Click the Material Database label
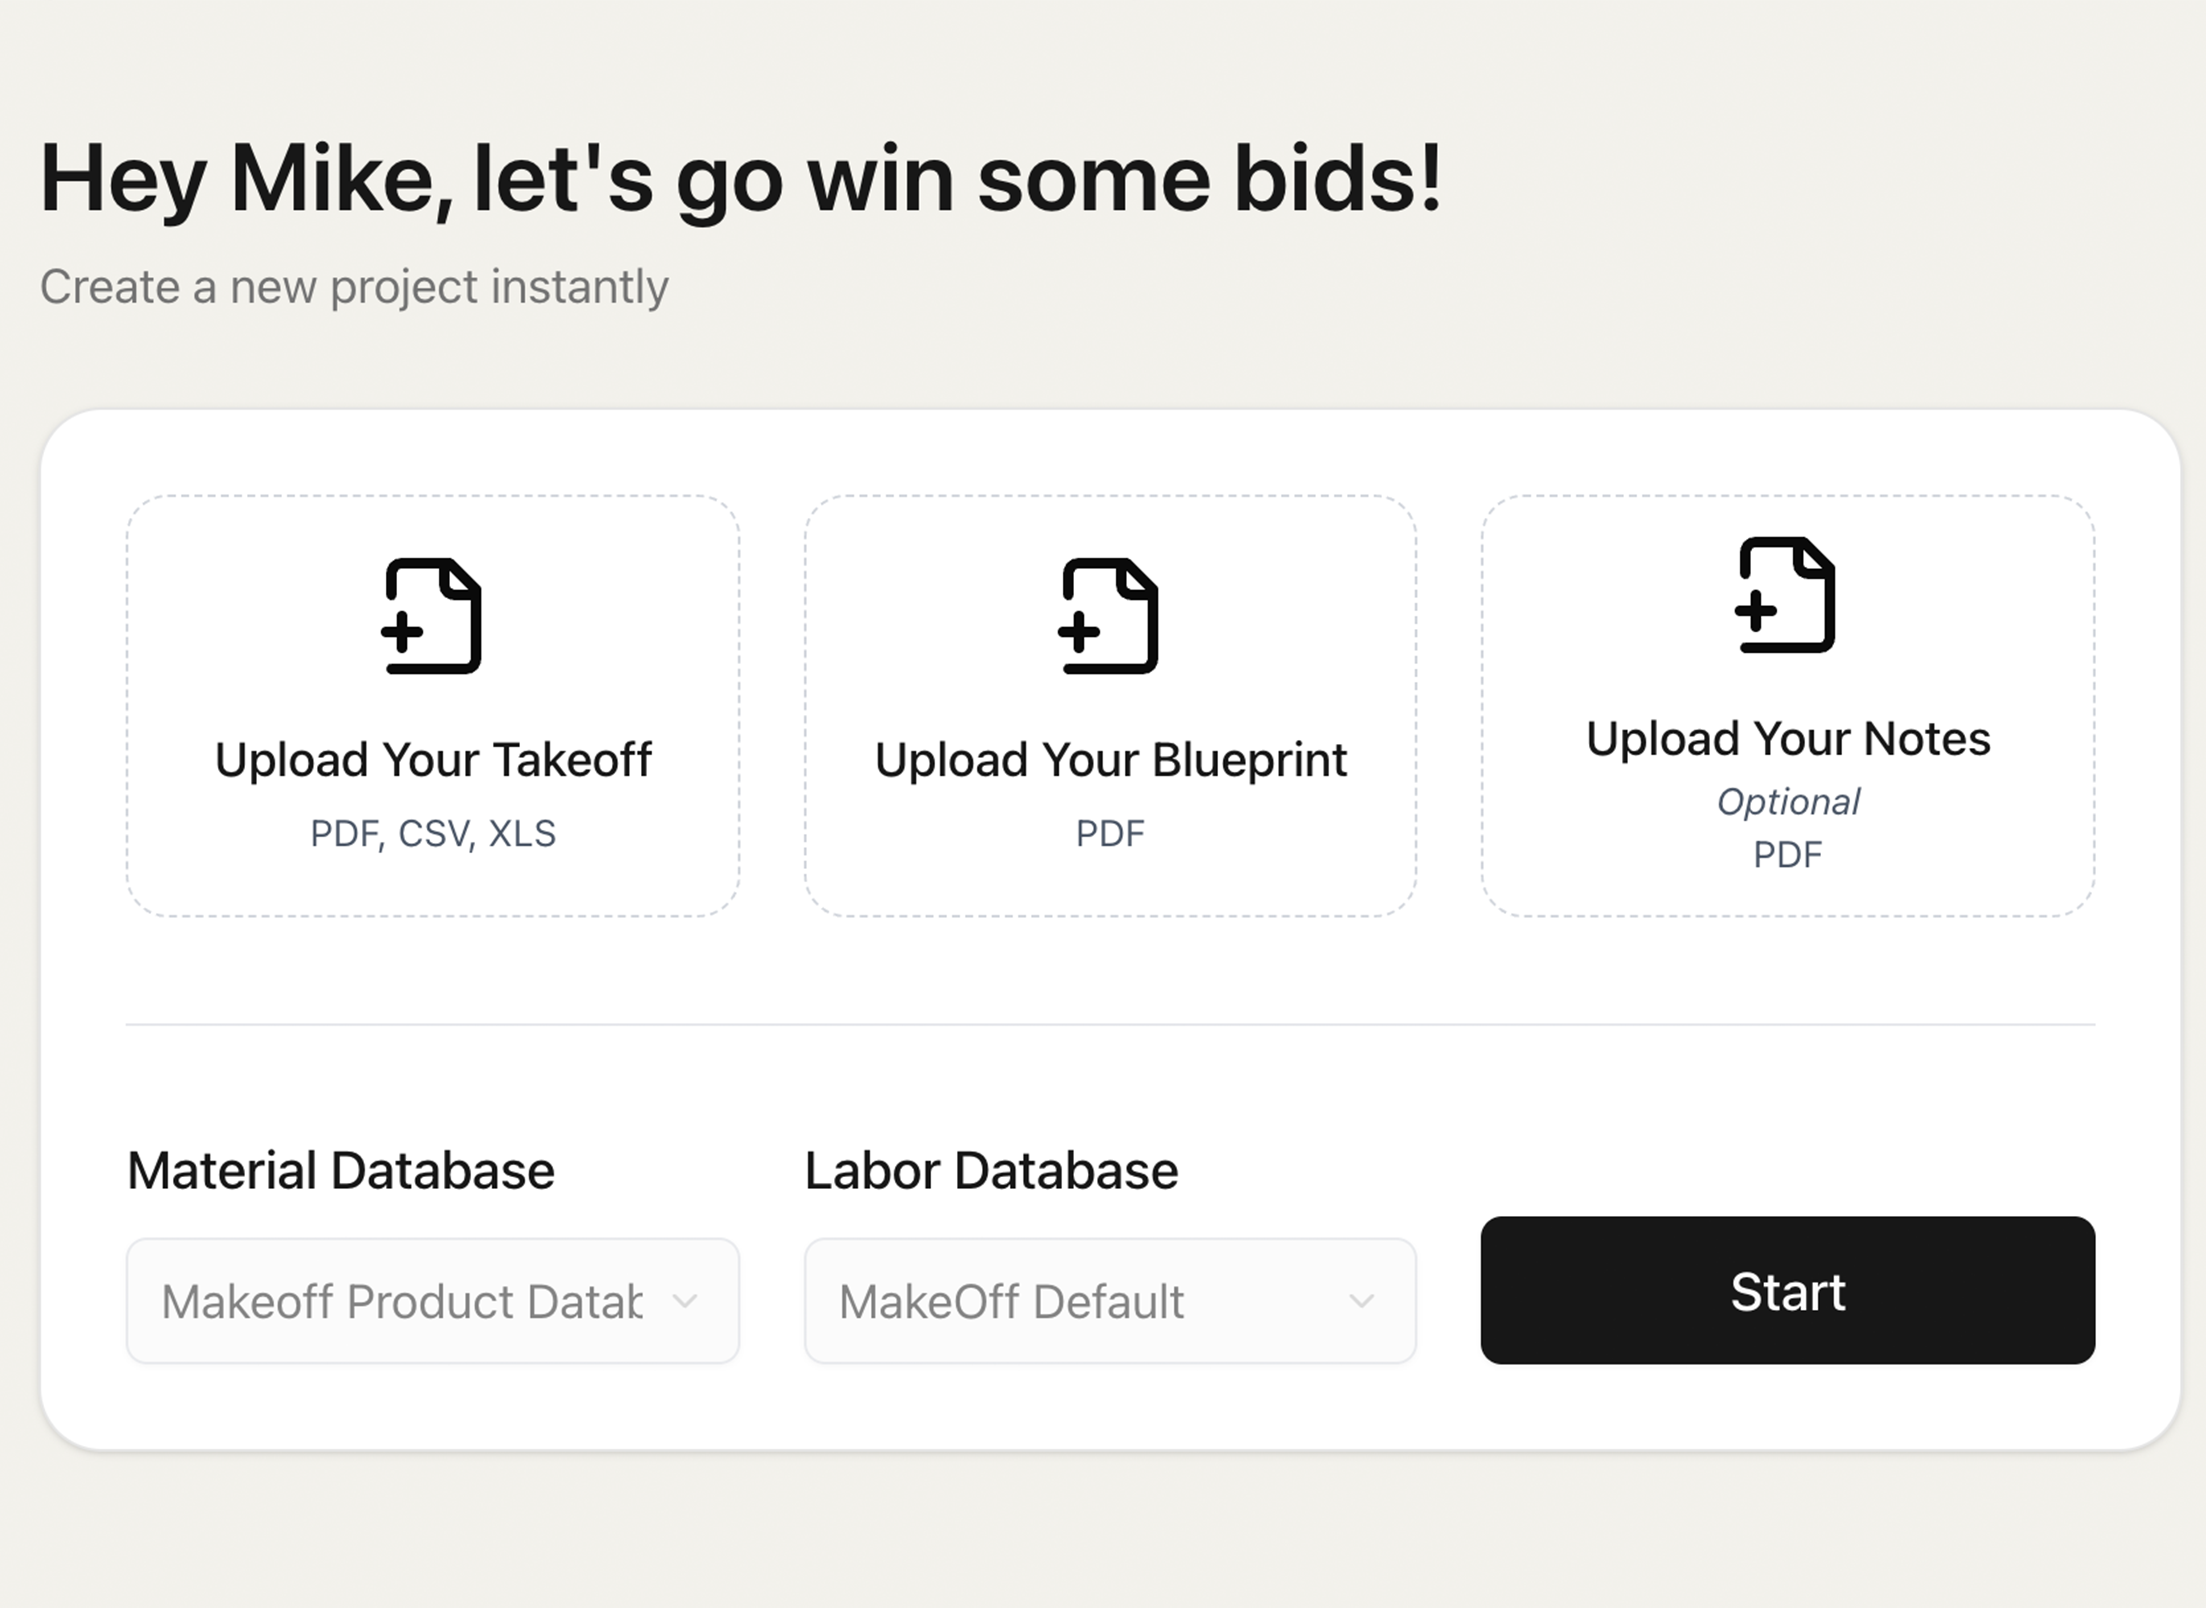The height and width of the screenshot is (1608, 2206). (x=340, y=1170)
